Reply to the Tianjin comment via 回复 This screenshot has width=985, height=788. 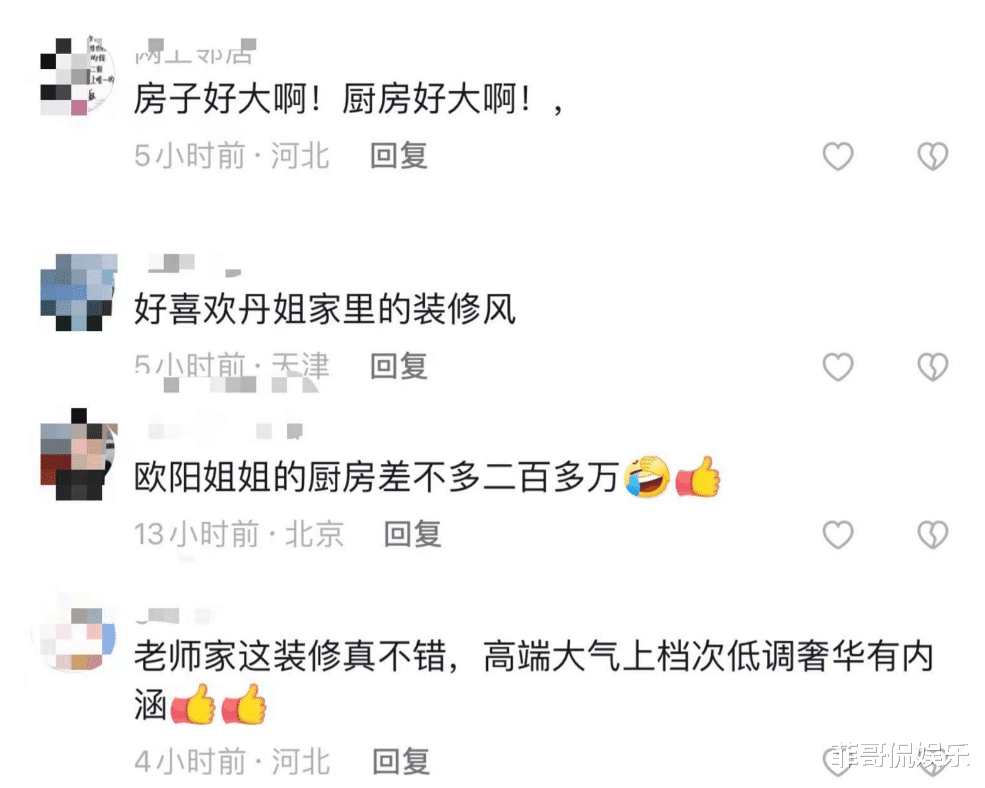(x=399, y=366)
